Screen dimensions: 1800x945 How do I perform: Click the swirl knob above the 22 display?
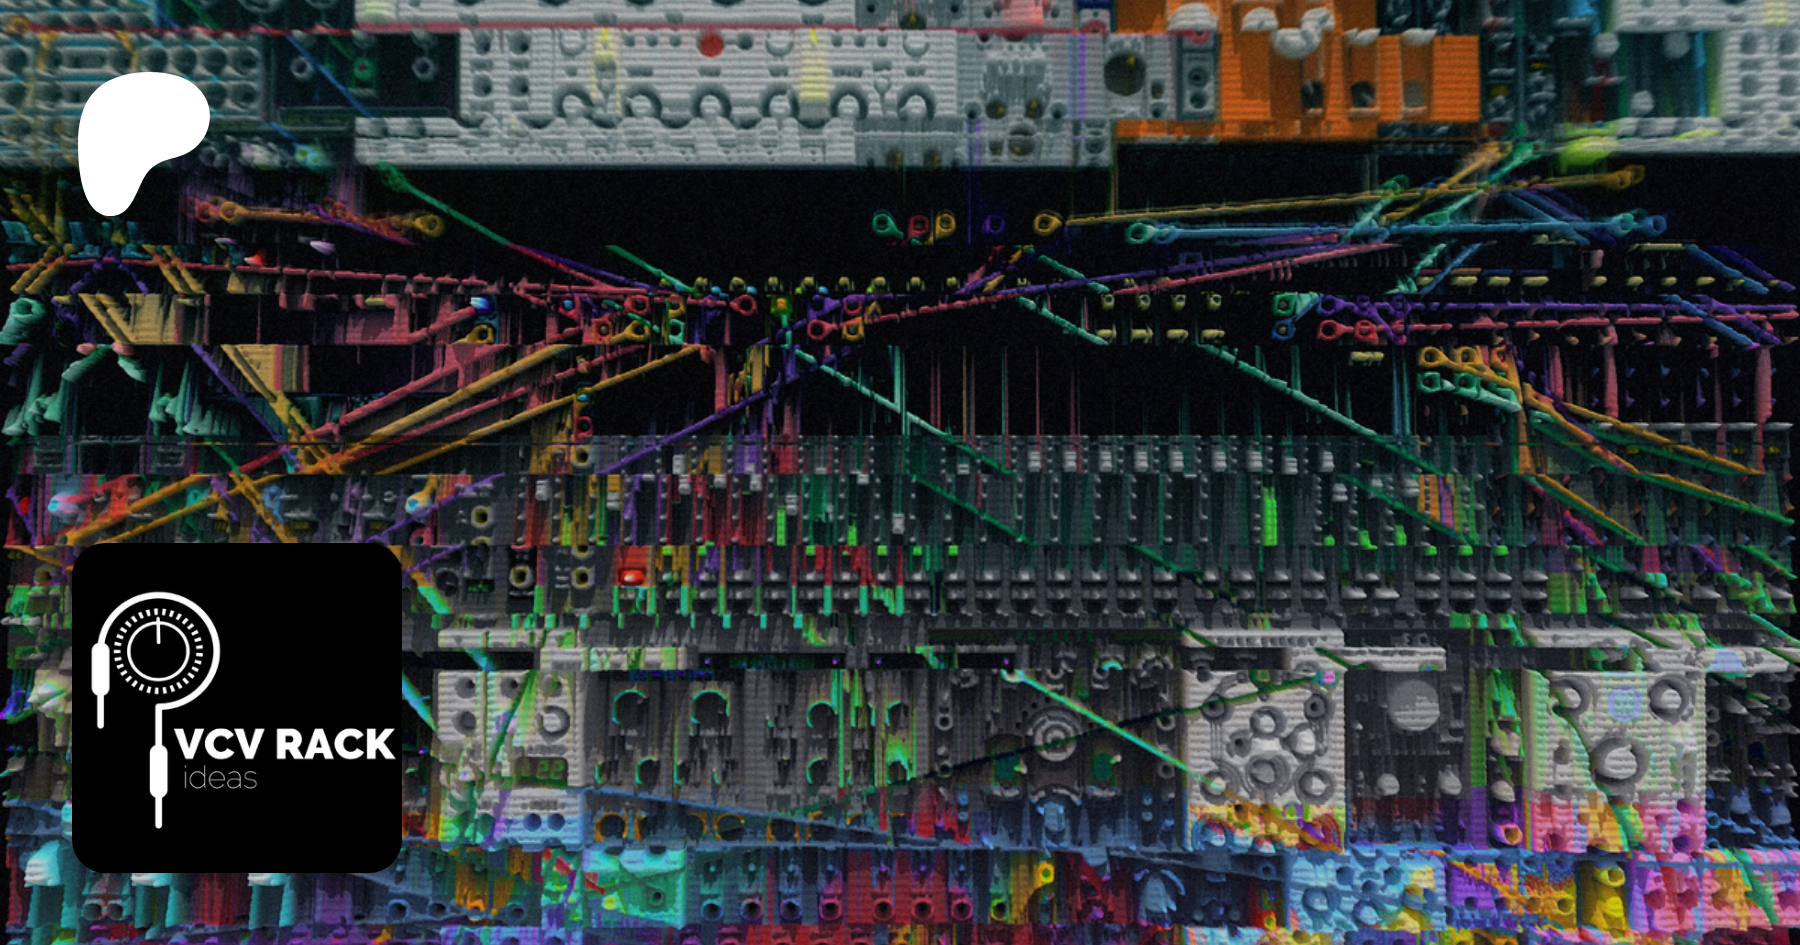click(553, 720)
